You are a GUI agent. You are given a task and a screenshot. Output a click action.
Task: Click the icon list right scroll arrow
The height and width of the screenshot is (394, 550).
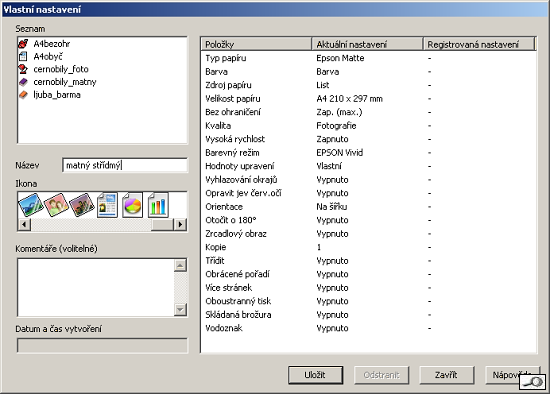coord(180,224)
